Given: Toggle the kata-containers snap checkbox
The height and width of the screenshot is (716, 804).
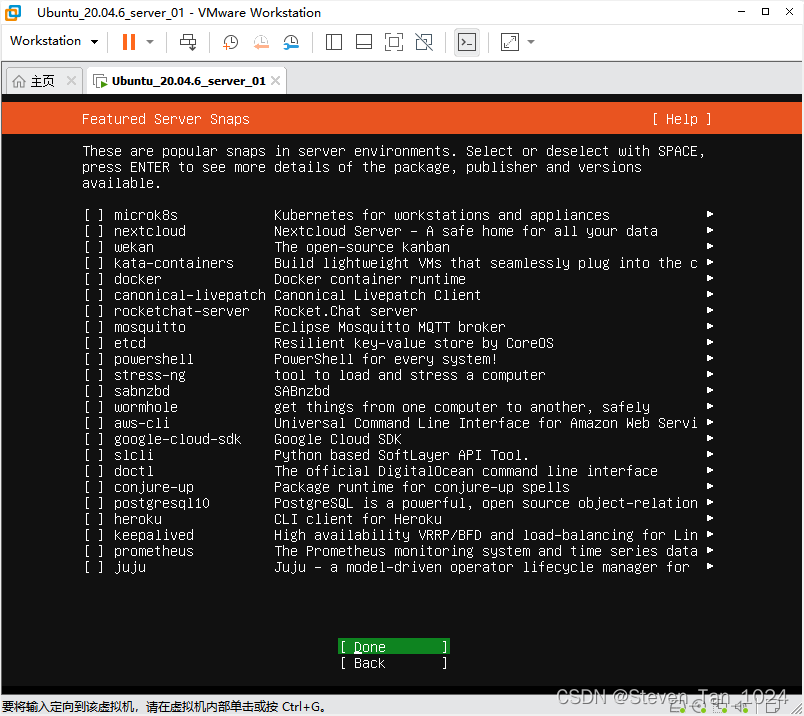Looking at the screenshot, I should (94, 263).
